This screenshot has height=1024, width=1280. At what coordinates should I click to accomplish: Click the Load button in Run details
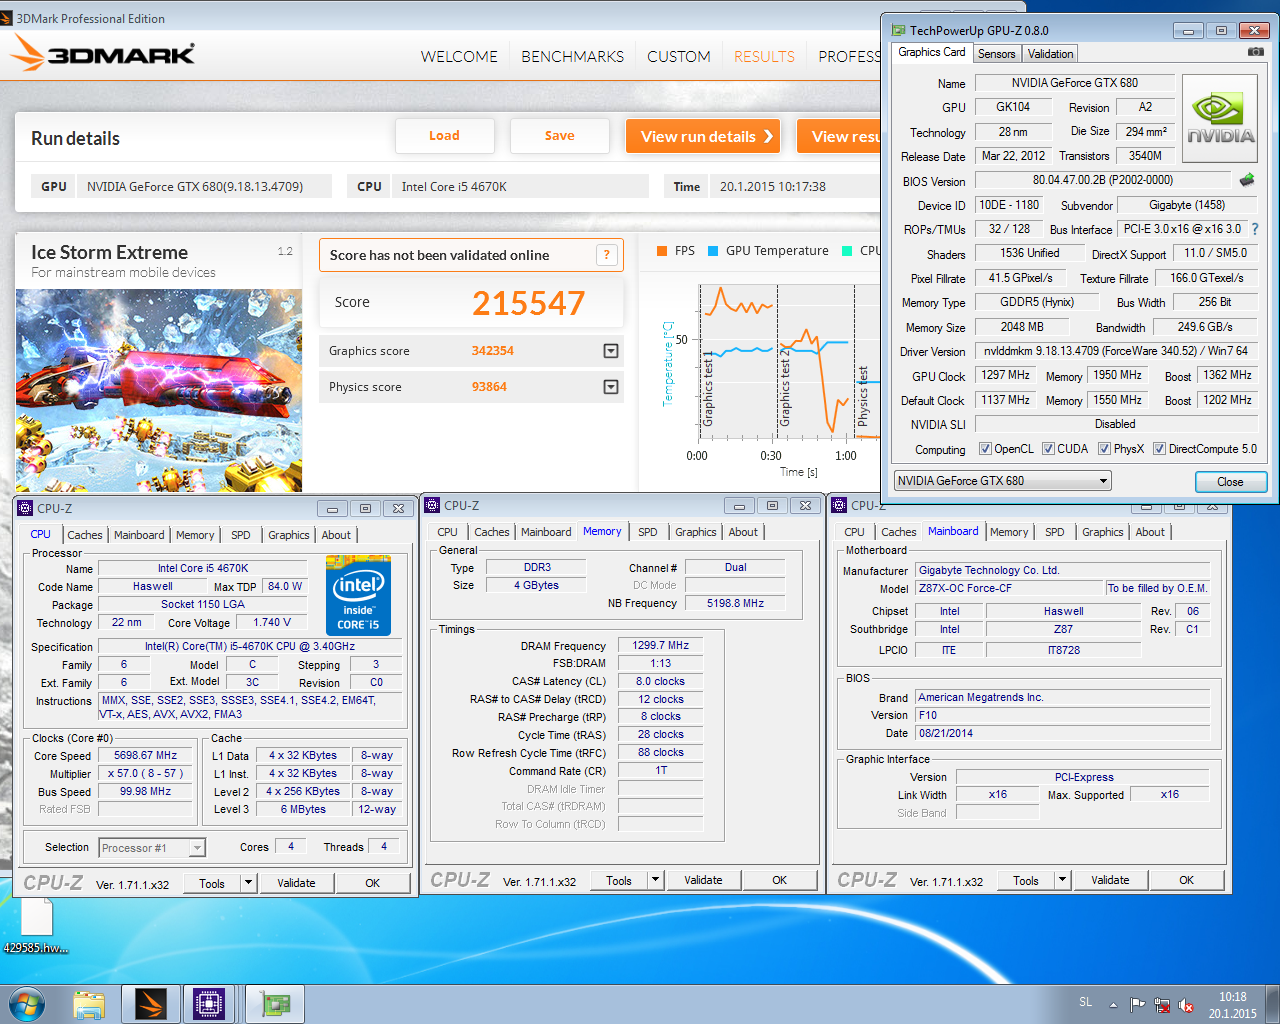pos(445,136)
